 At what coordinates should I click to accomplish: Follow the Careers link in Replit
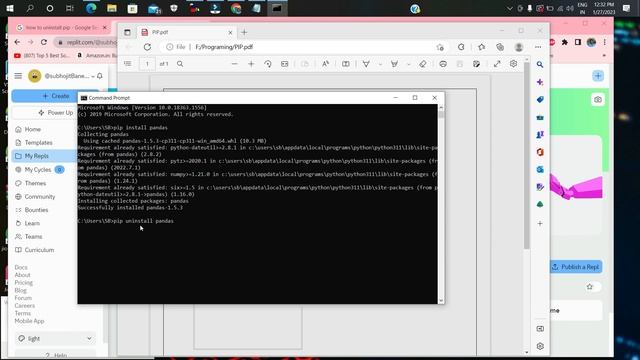(x=24, y=306)
